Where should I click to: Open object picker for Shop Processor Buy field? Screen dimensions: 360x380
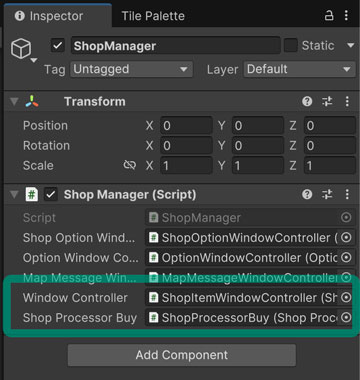coord(346,317)
